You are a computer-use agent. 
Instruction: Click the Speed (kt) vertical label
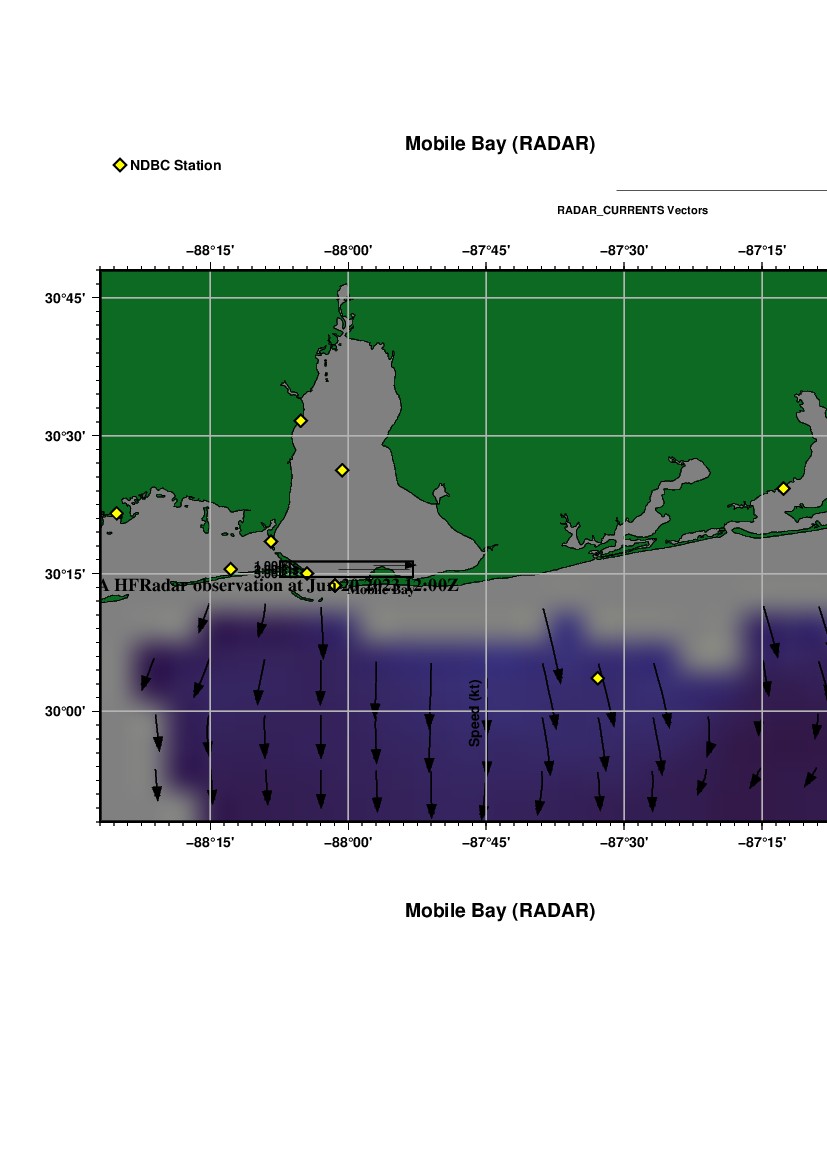coord(475,712)
